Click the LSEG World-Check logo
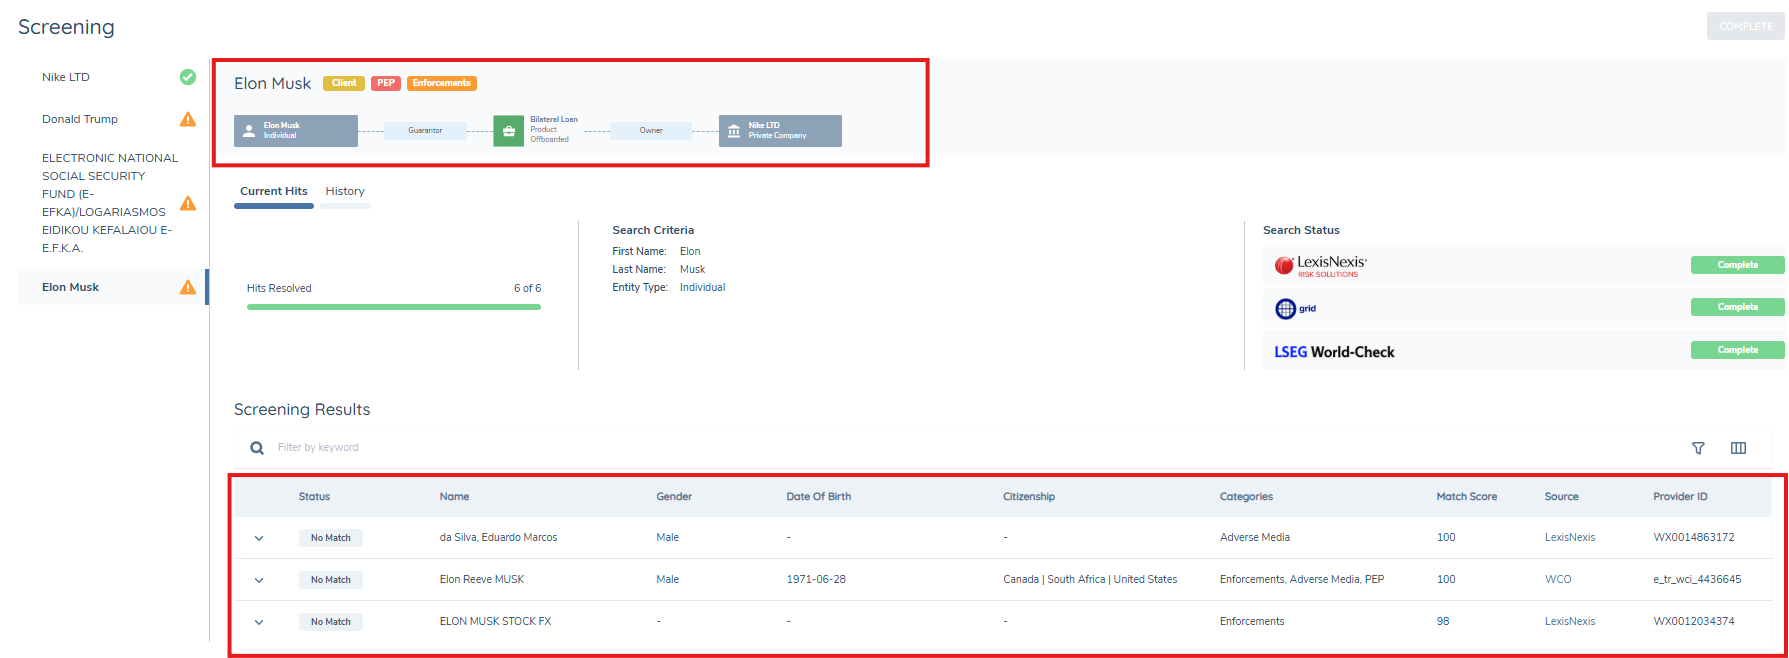 click(x=1334, y=352)
